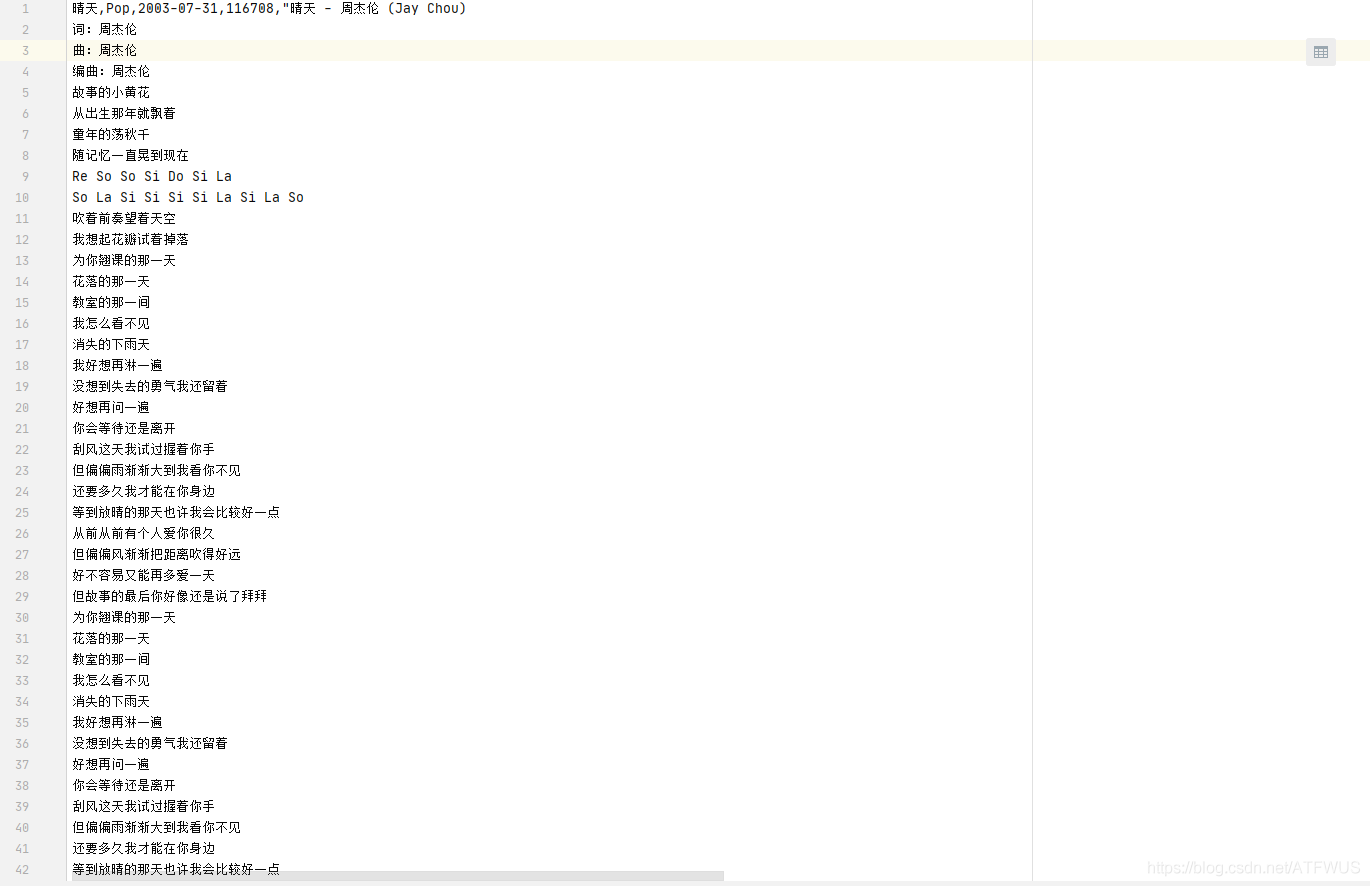Click "为你翘课的那一天" on line 30
Screen dimensions: 1370x886
124,617
